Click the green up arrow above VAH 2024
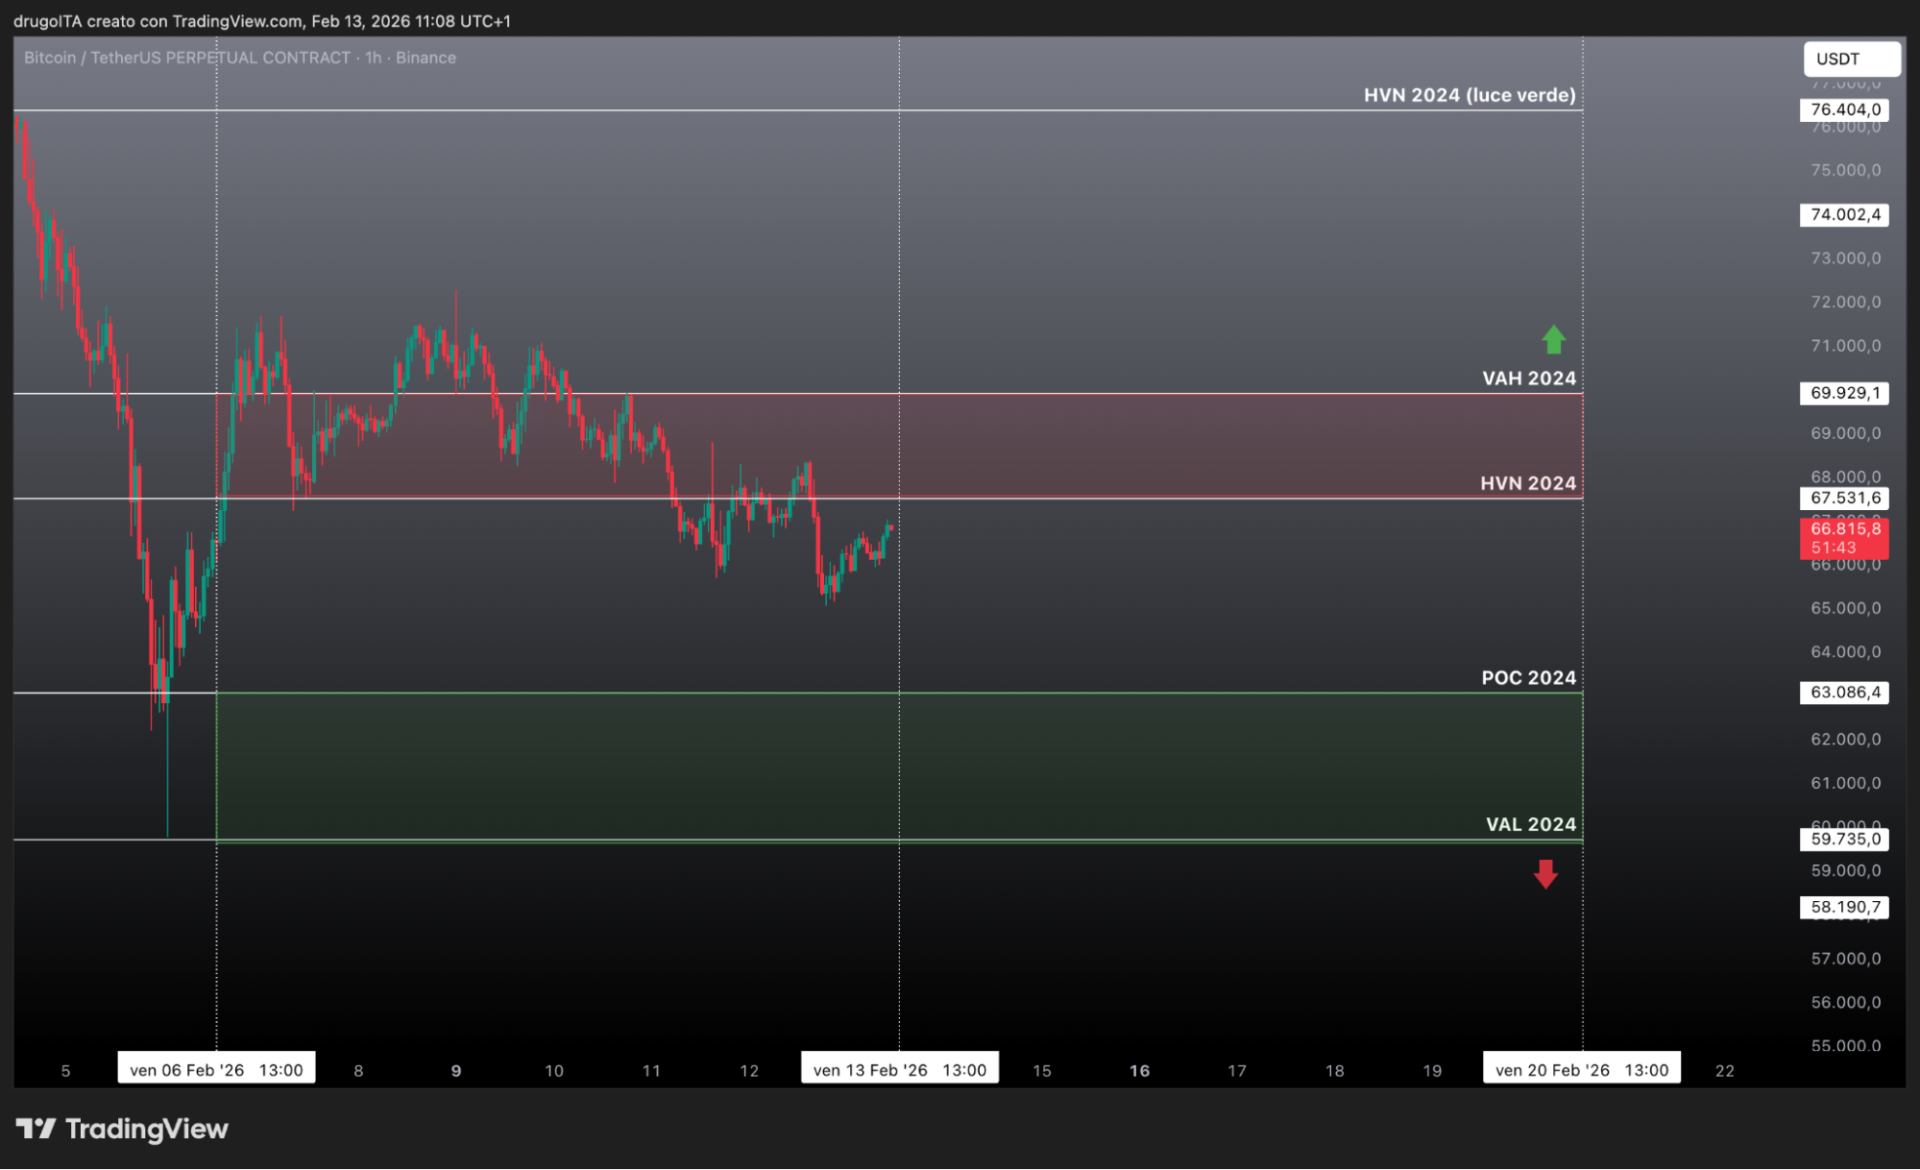Image resolution: width=1920 pixels, height=1170 pixels. [x=1553, y=339]
